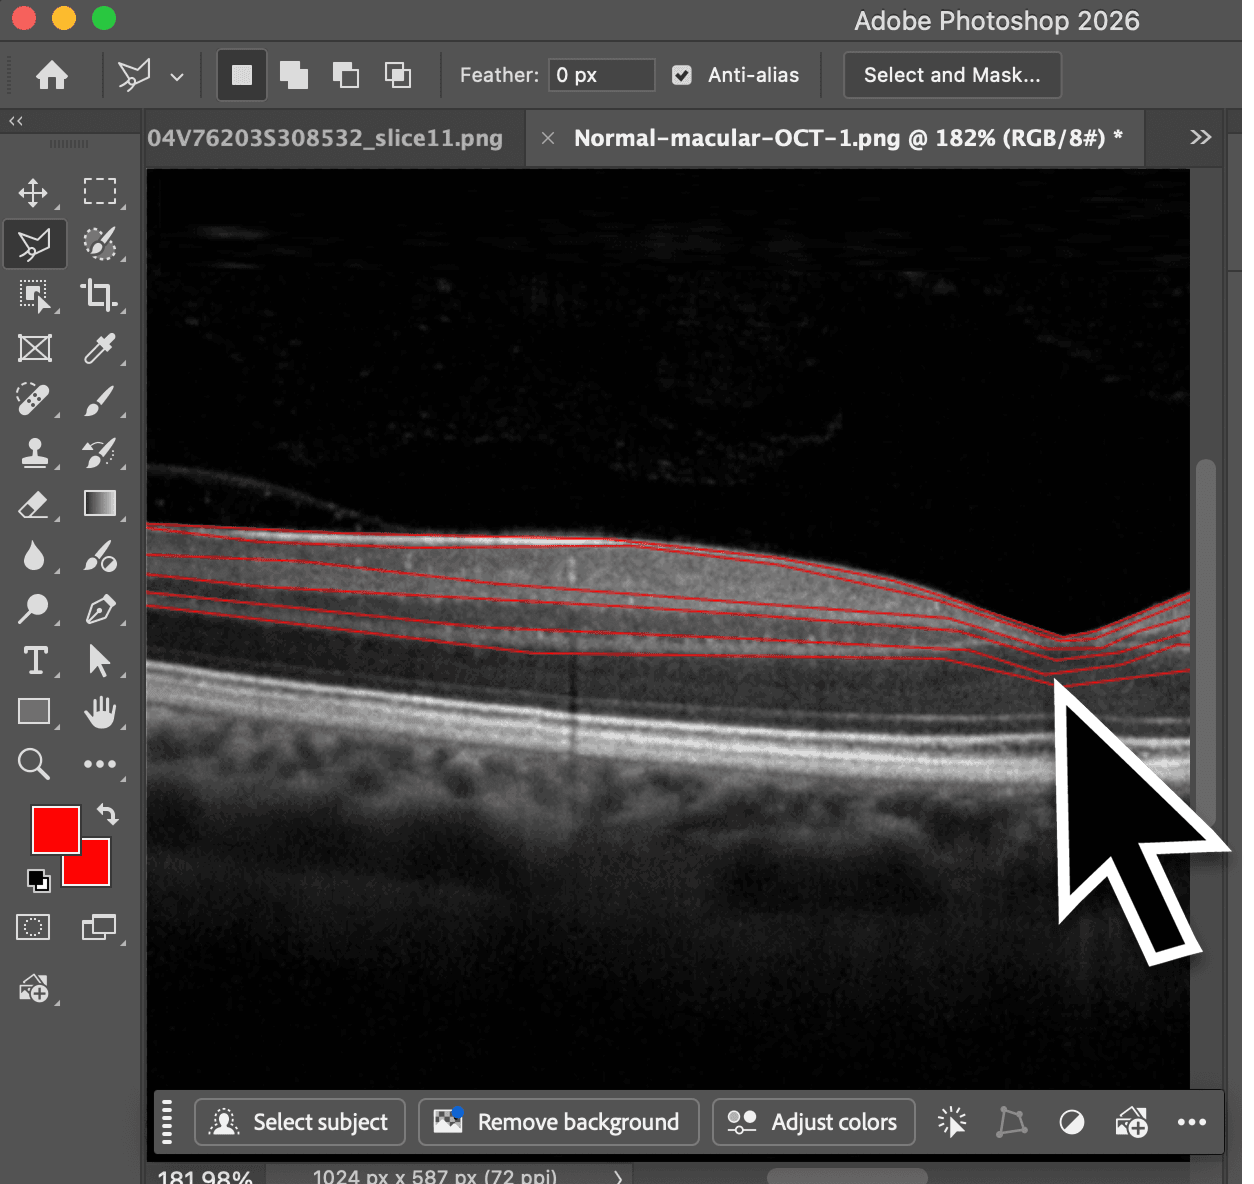This screenshot has width=1254, height=1184.
Task: Open Edit Toolbar three-dots menu
Action: (100, 764)
